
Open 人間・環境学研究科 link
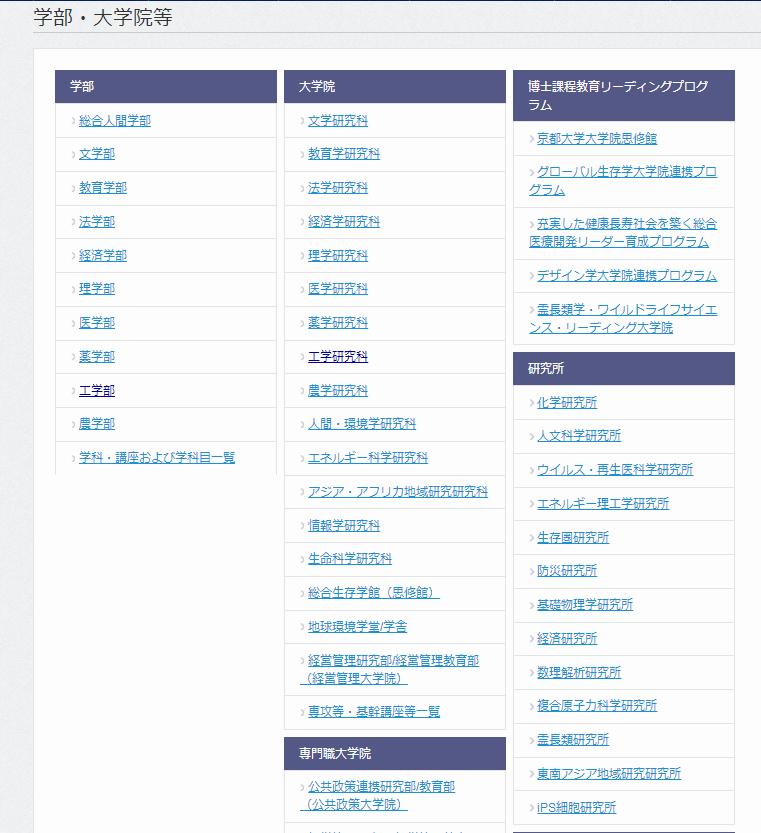pyautogui.click(x=361, y=424)
